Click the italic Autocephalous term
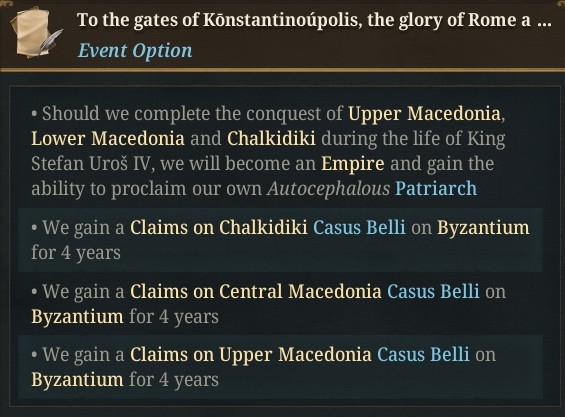 click(328, 189)
